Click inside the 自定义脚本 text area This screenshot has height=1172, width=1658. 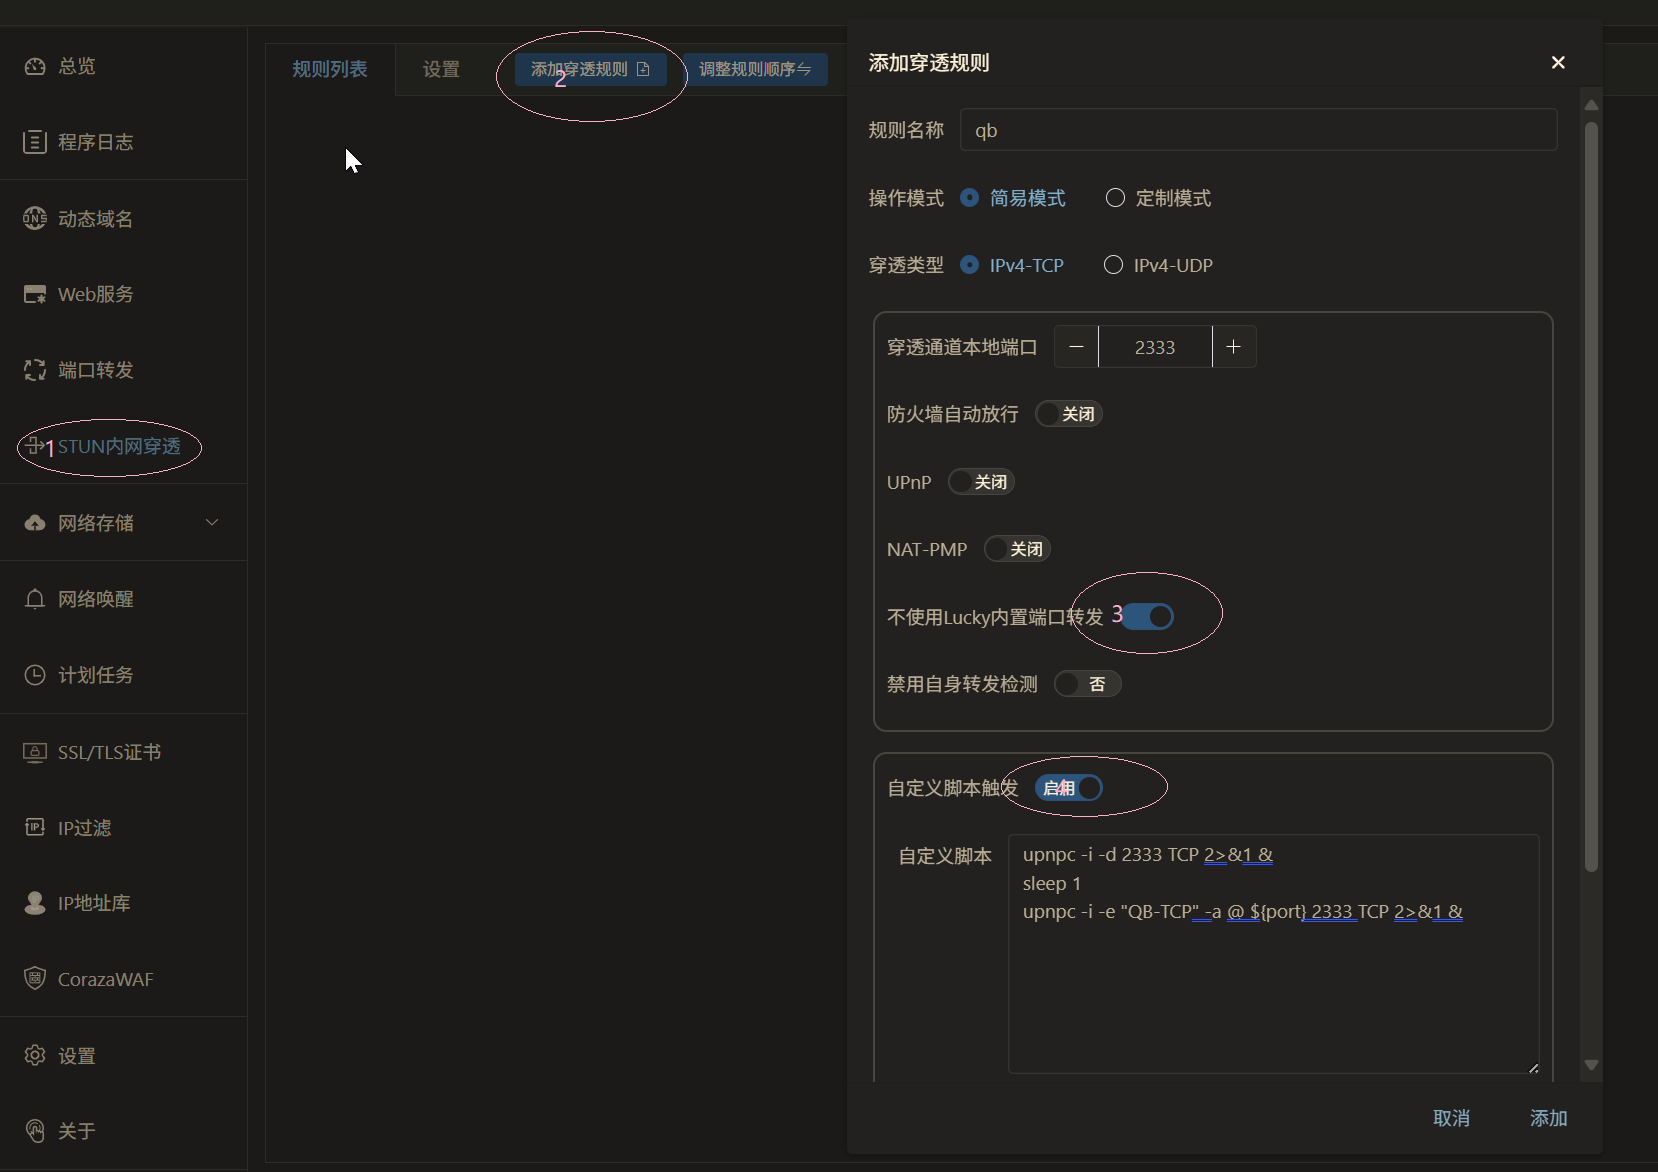[1273, 954]
